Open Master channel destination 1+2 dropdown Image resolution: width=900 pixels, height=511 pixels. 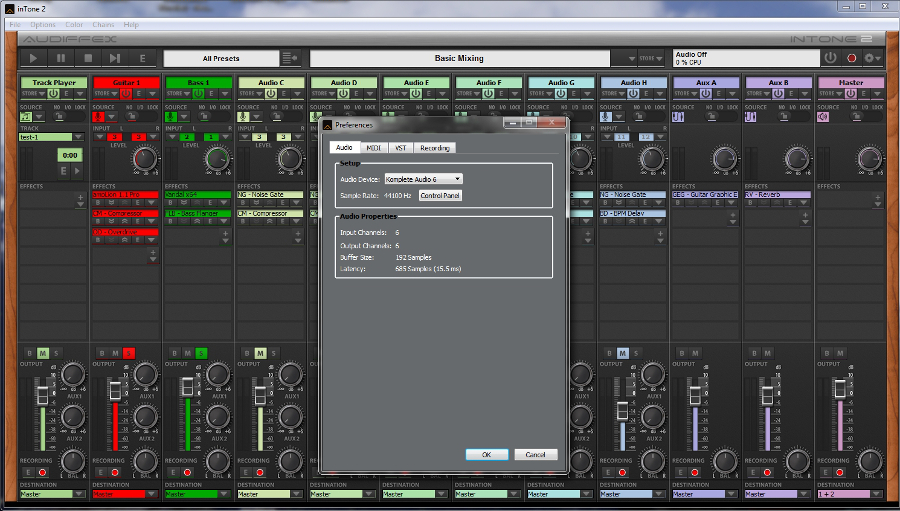(876, 494)
